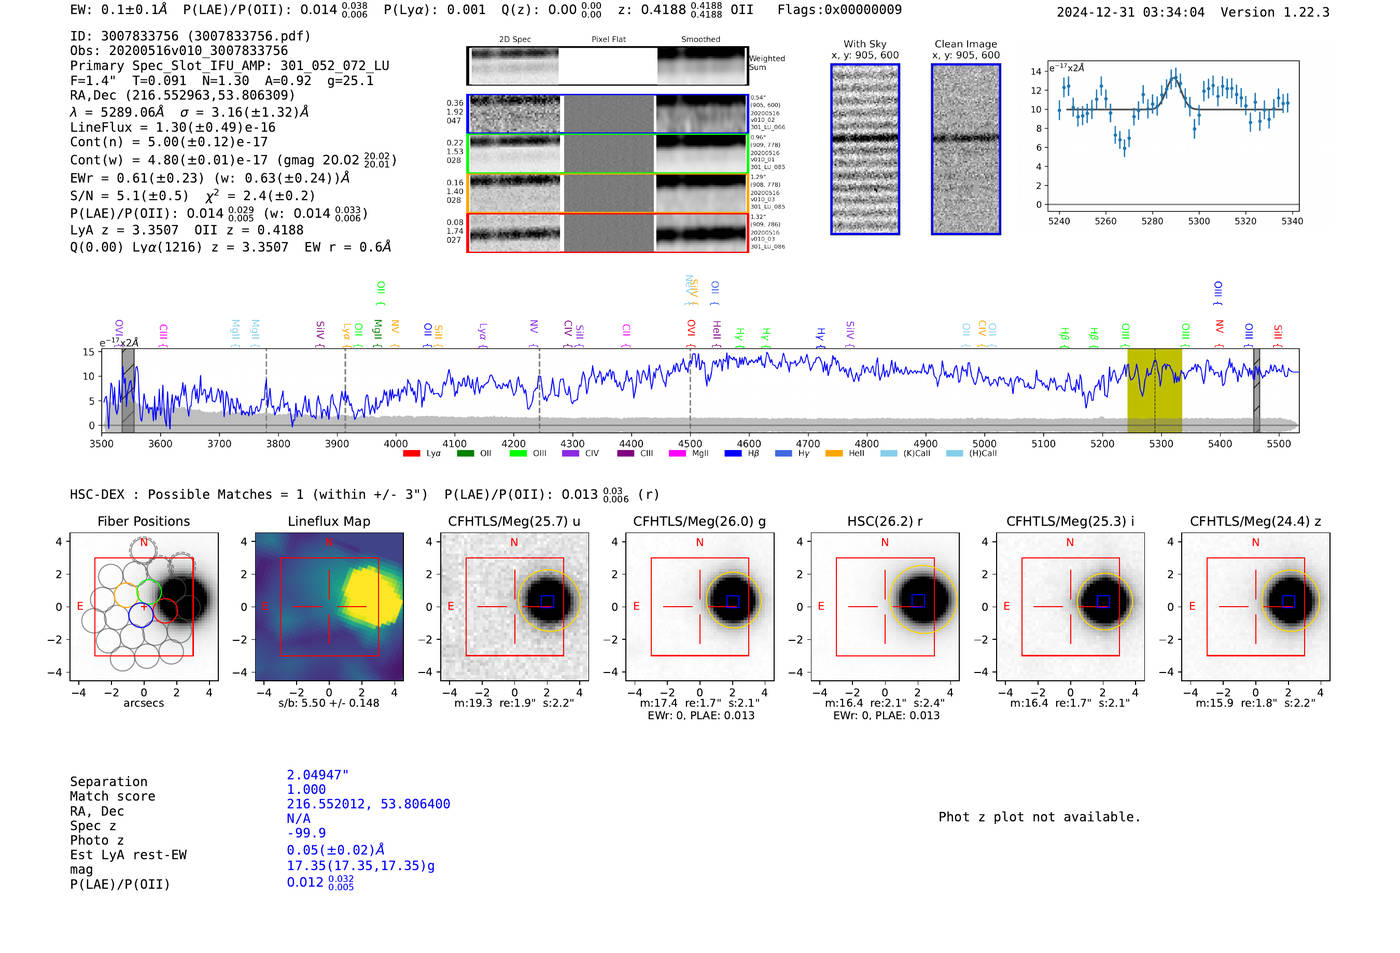This screenshot has width=1400, height=953.
Task: Click the red Lyα legend color swatch
Action: 411,454
